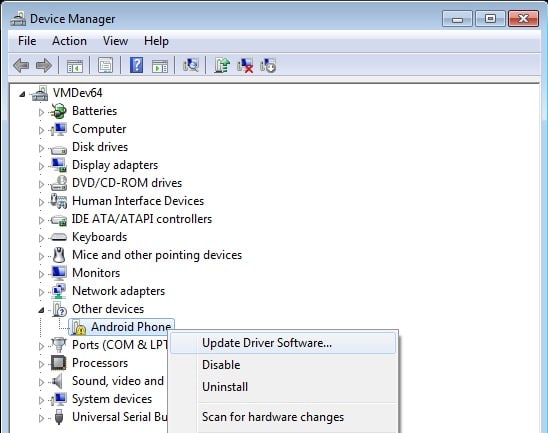Screen dimensions: 548x433
Task: Open the Action menu
Action: [x=69, y=41]
